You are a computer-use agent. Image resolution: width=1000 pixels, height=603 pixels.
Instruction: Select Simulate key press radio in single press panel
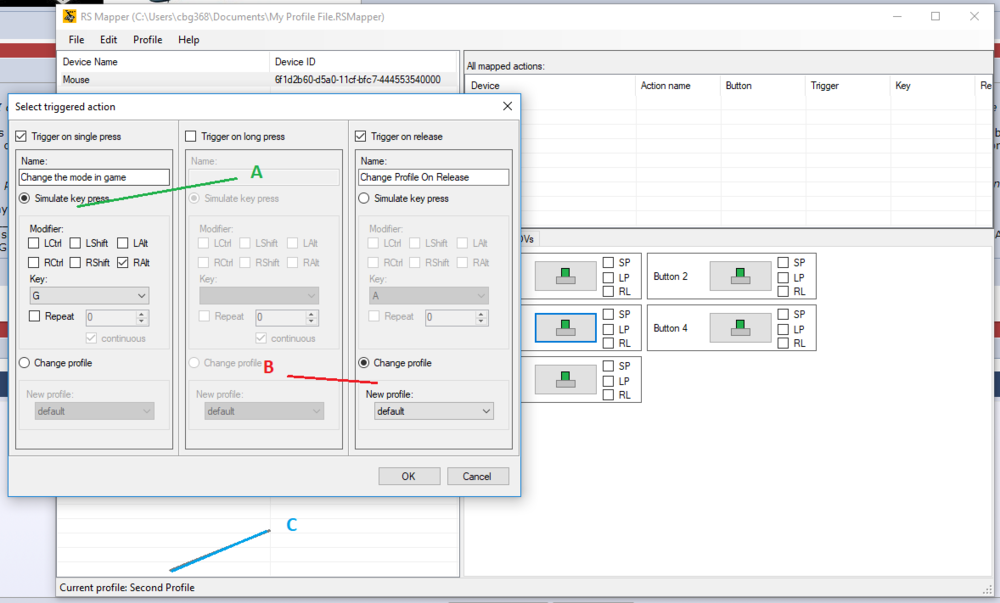[x=24, y=198]
